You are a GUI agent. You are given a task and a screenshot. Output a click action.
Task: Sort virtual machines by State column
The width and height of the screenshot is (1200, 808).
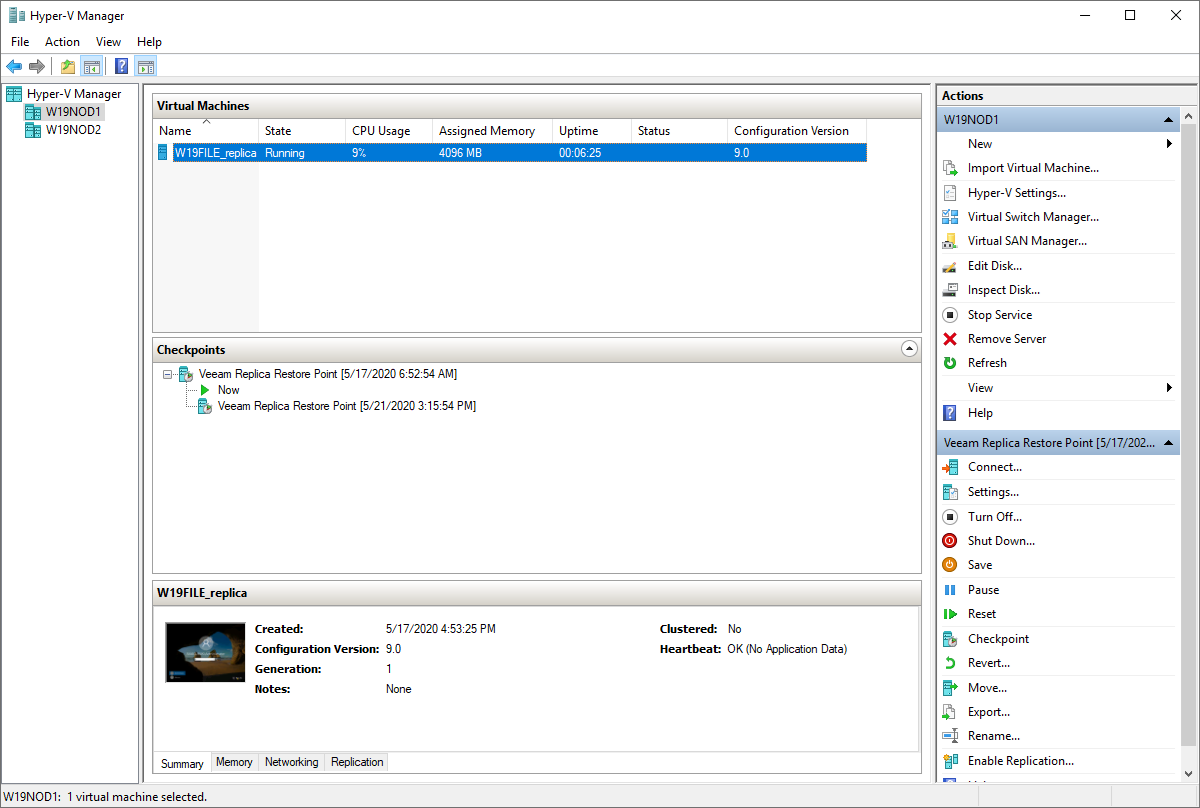[x=302, y=131]
